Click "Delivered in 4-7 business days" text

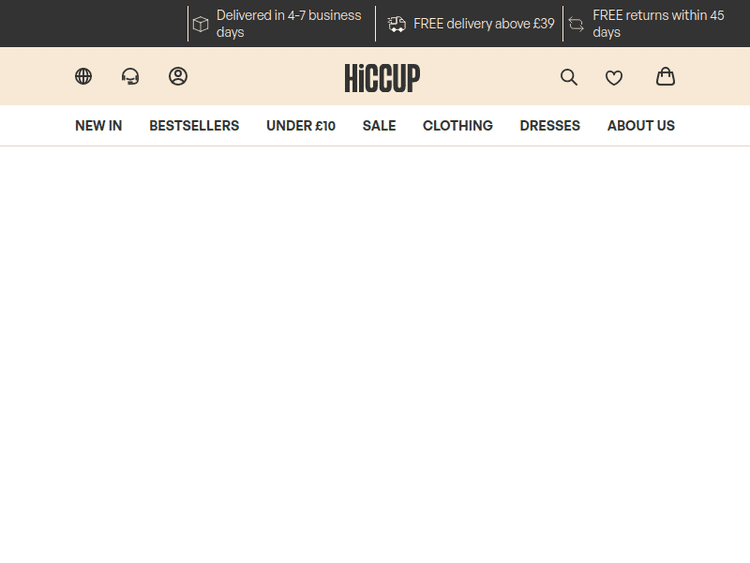[x=288, y=24]
